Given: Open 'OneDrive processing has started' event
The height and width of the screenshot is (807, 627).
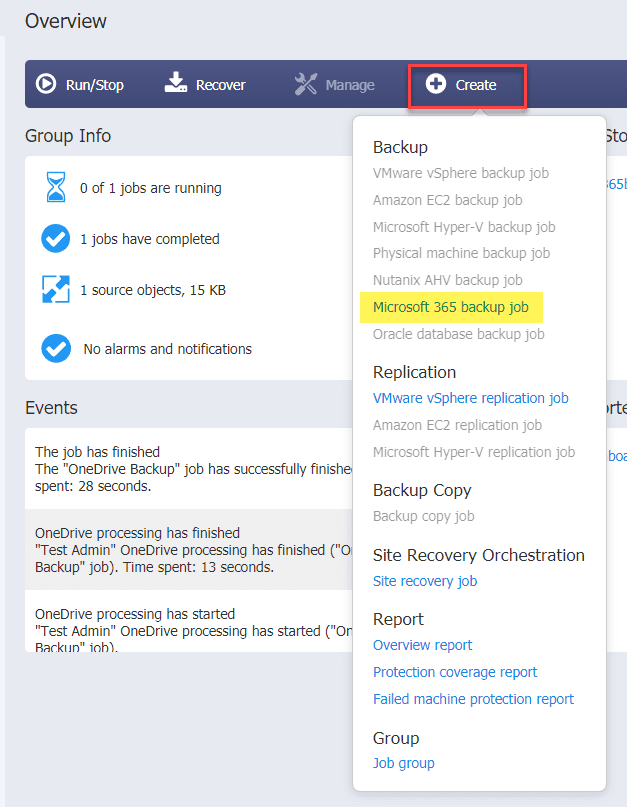Looking at the screenshot, I should pyautogui.click(x=188, y=621).
